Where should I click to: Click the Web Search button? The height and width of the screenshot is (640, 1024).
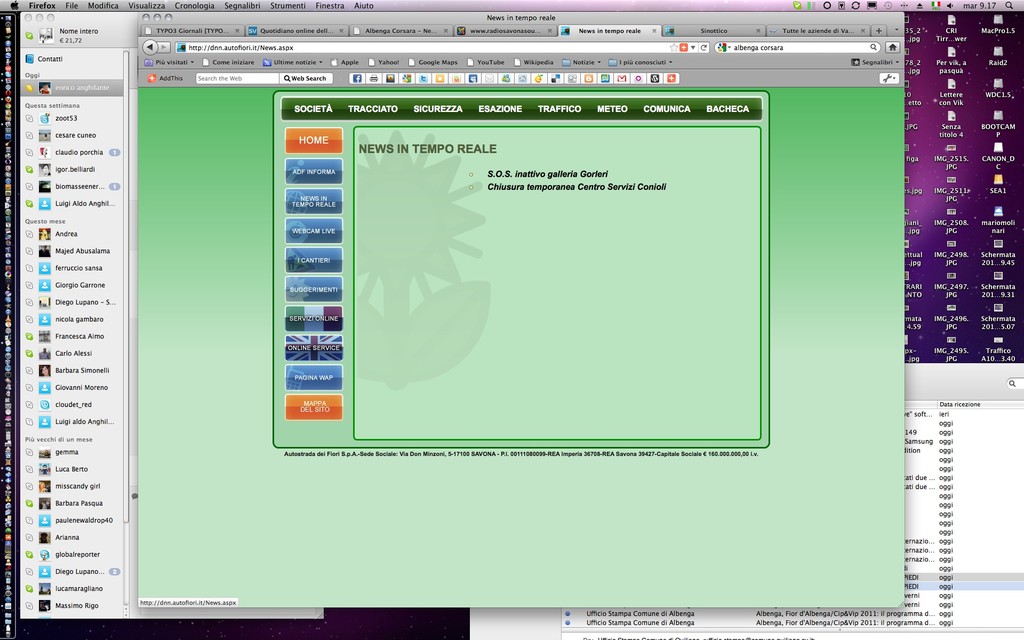[307, 78]
